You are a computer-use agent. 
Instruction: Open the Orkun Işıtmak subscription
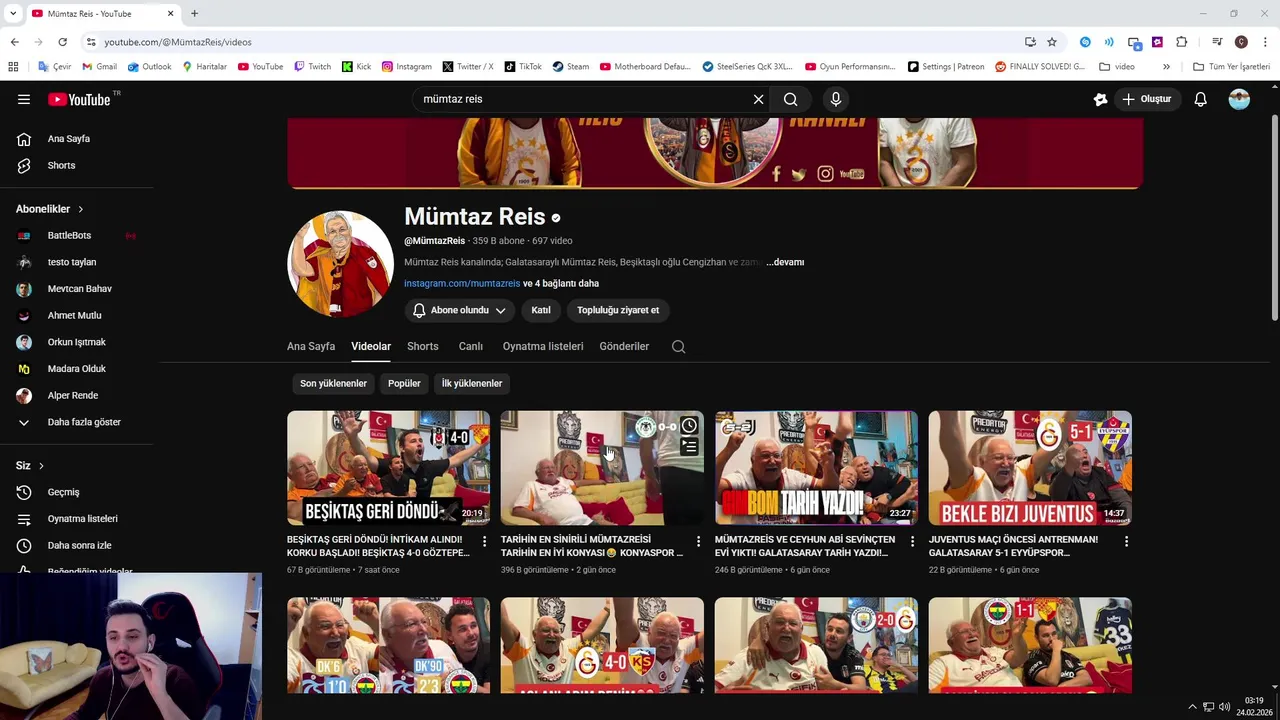point(76,342)
